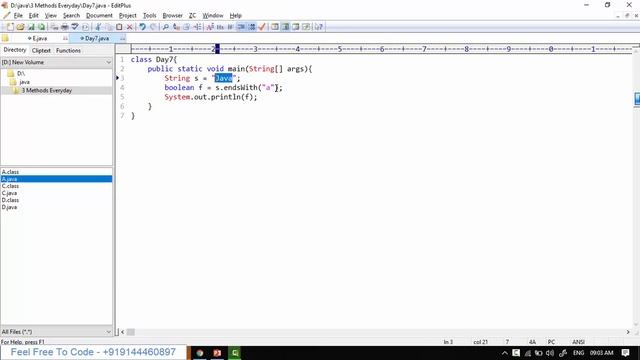Open the Window menu
Image resolution: width=640 pixels, height=360 pixels.
(x=213, y=16)
